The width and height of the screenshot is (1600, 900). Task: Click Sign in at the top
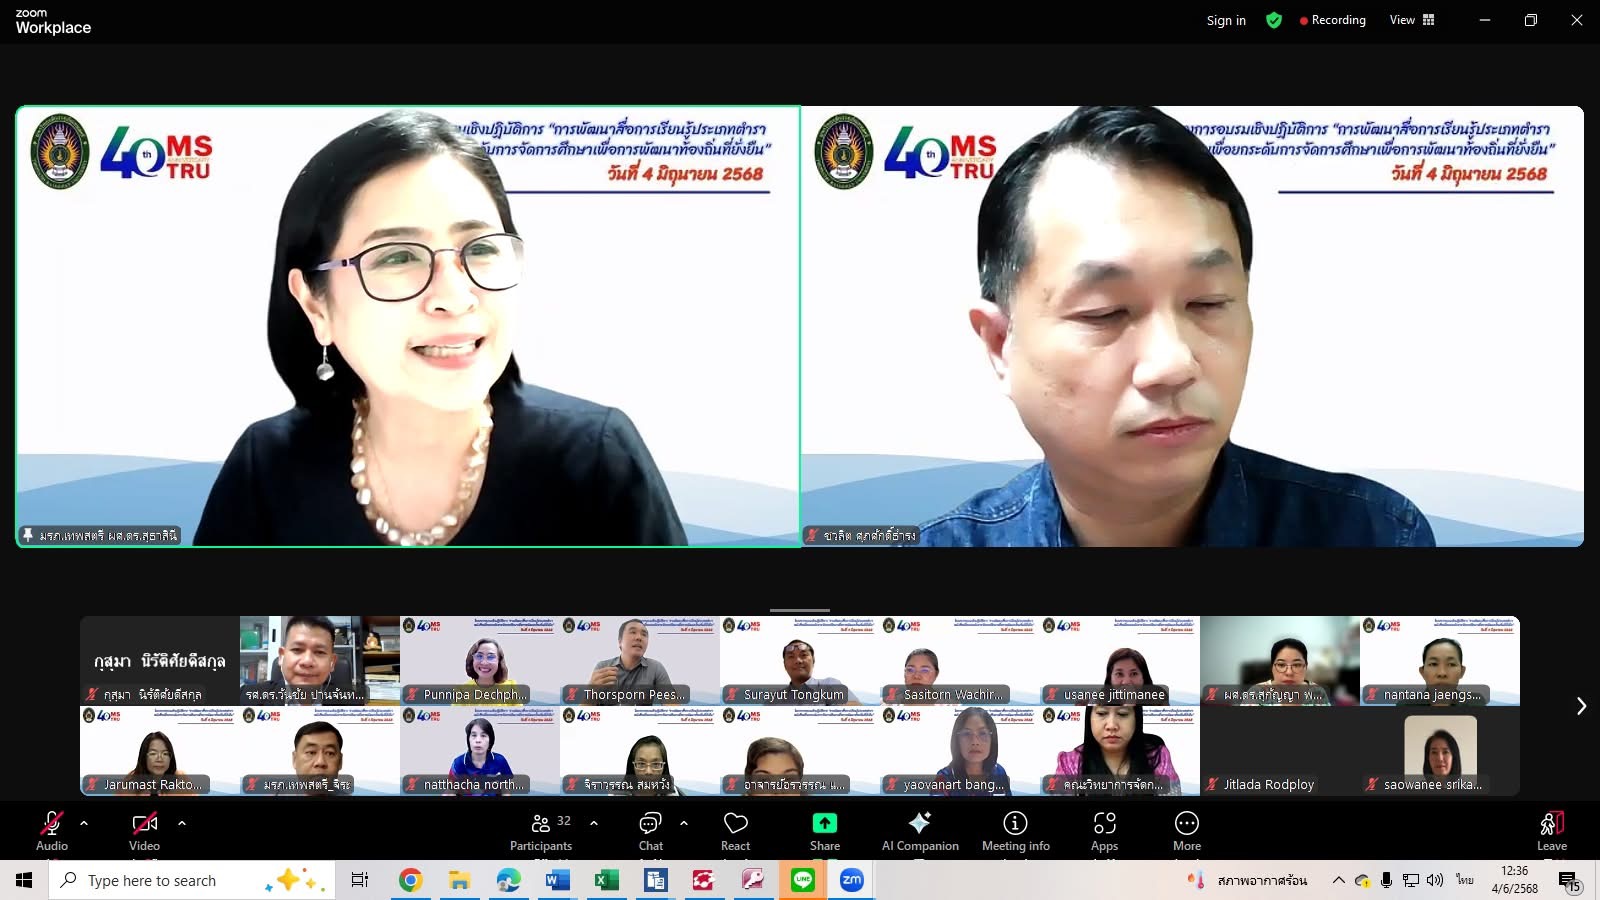[x=1226, y=20]
